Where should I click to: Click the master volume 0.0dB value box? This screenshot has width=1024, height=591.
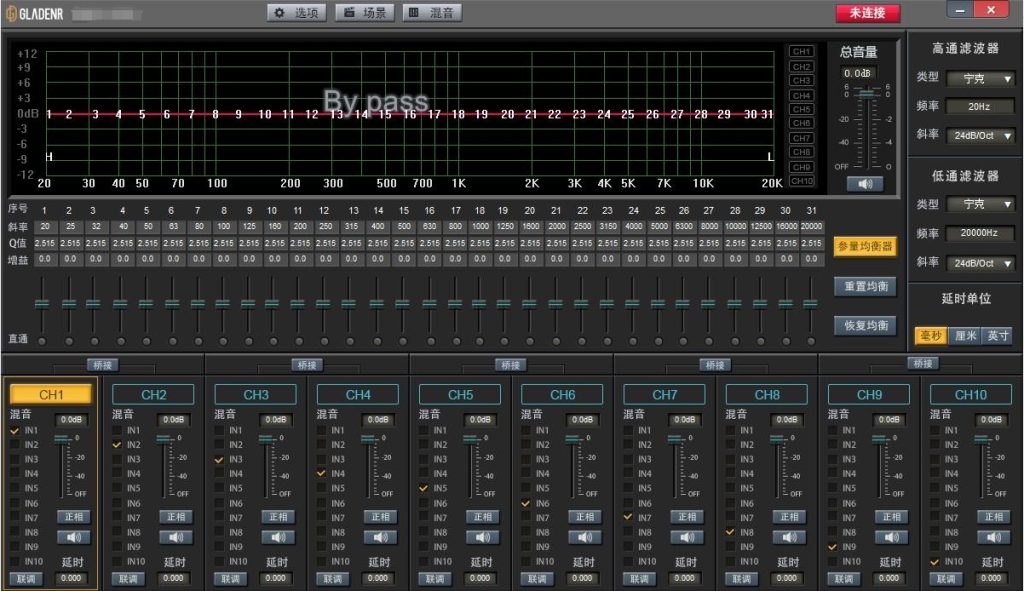[857, 73]
